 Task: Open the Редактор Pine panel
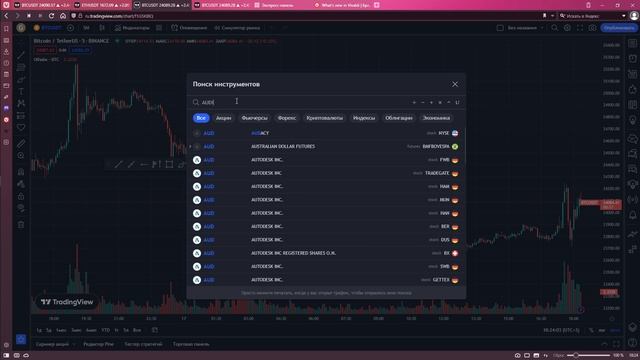pyautogui.click(x=98, y=344)
